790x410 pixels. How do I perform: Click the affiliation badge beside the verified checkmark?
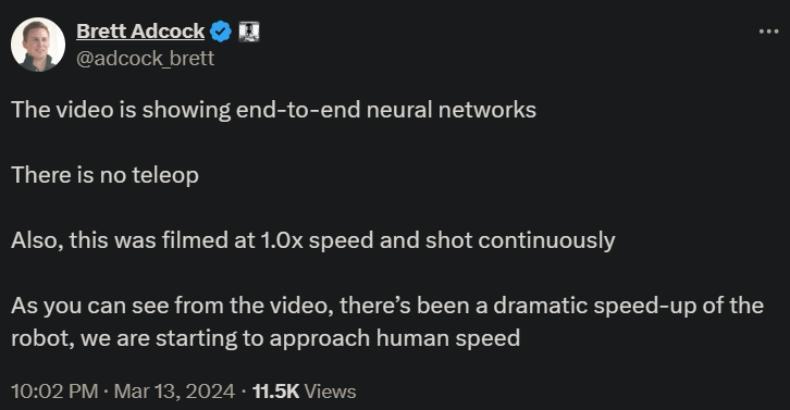click(250, 32)
